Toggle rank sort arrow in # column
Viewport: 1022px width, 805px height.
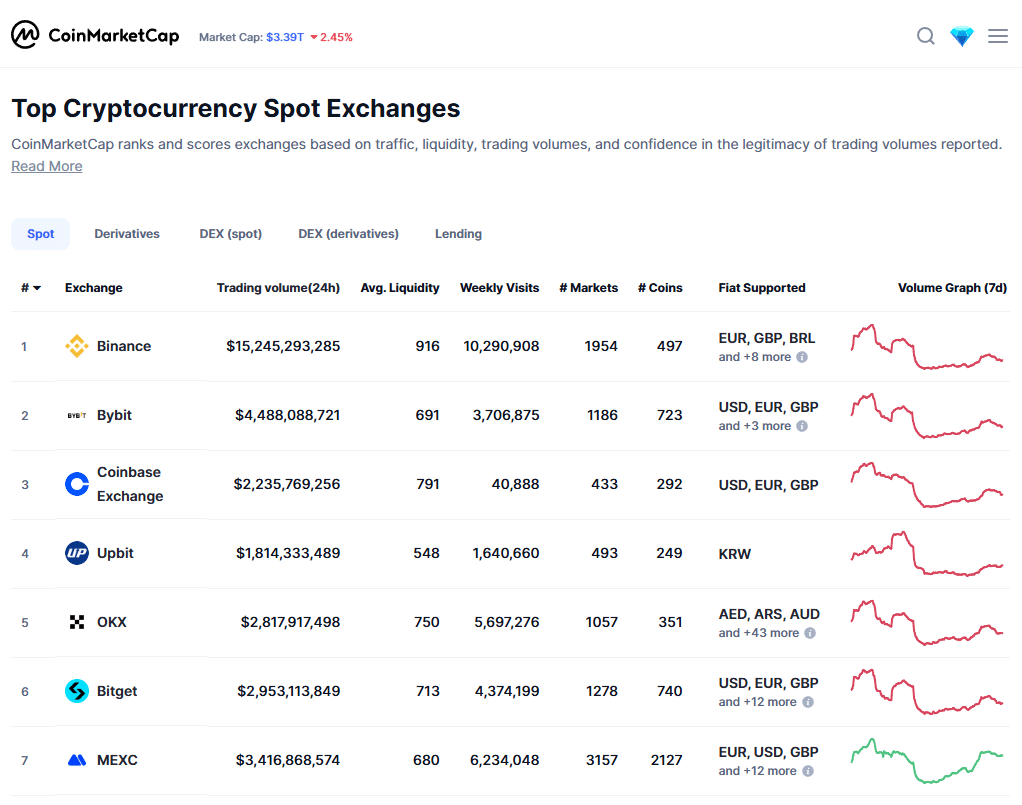pos(37,288)
